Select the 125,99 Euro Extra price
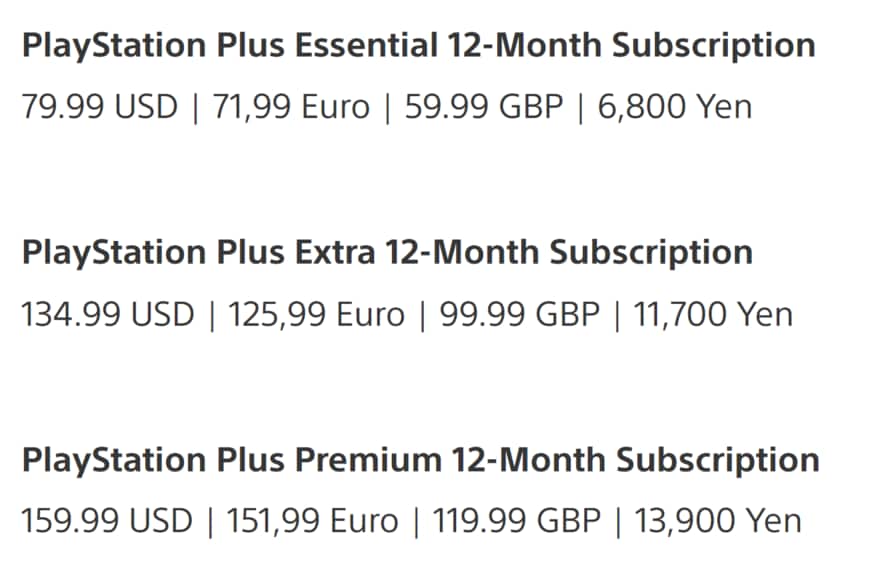The height and width of the screenshot is (583, 870). (x=315, y=315)
